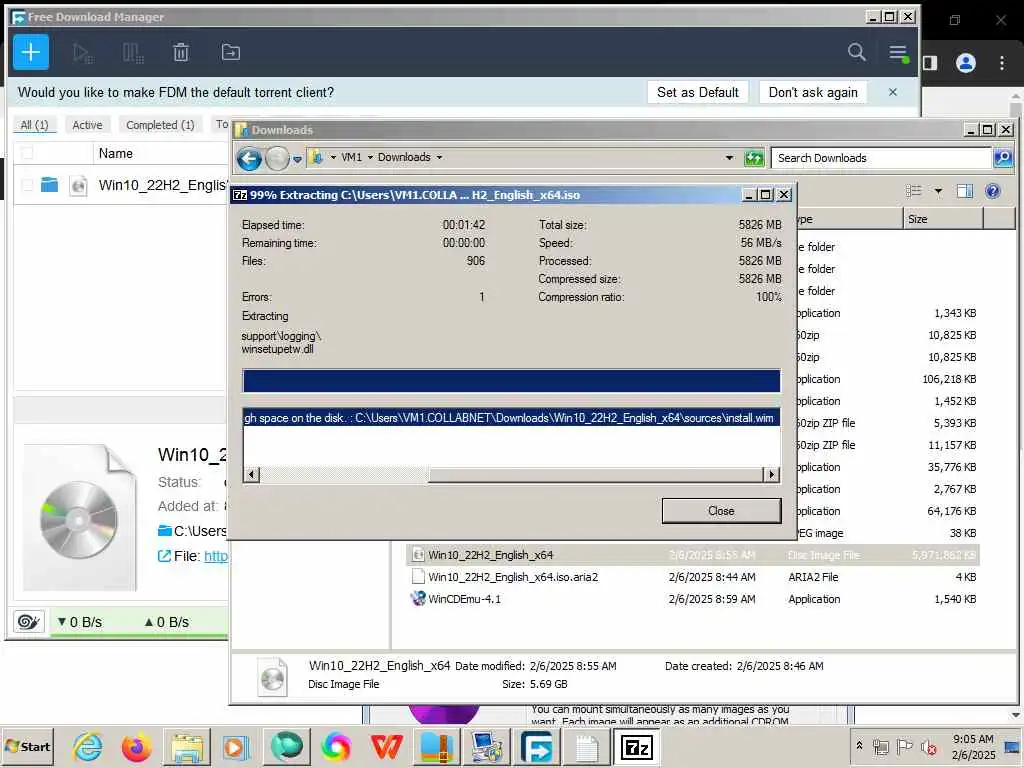Screen dimensions: 1024x768
Task: Expand the breadcrumb arrow before VM1
Action: [x=333, y=157]
